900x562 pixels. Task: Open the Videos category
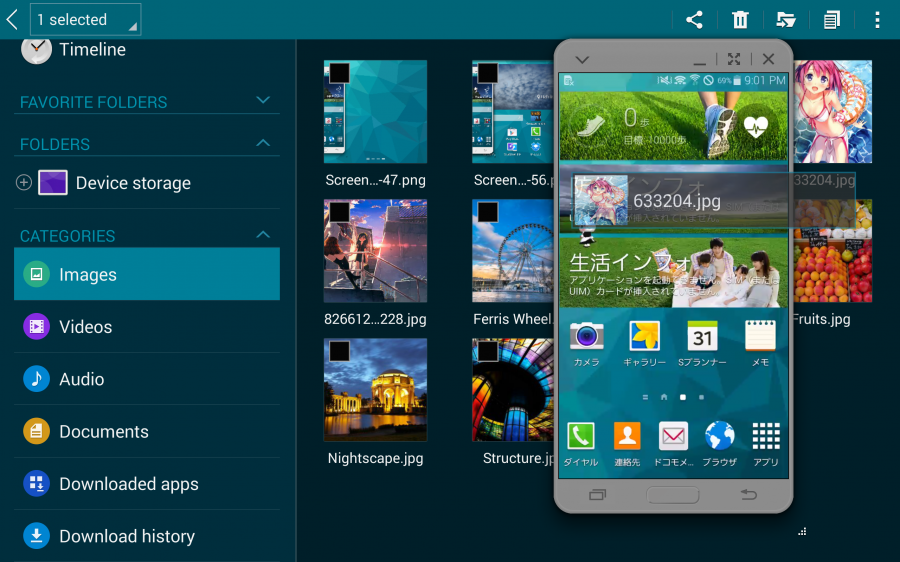click(85, 327)
